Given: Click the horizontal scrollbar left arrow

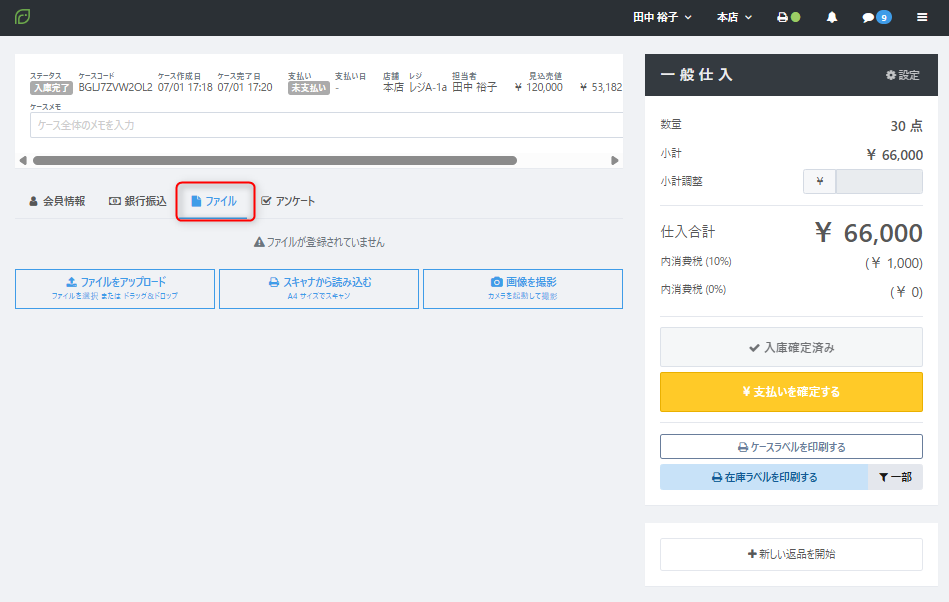Looking at the screenshot, I should tap(23, 160).
